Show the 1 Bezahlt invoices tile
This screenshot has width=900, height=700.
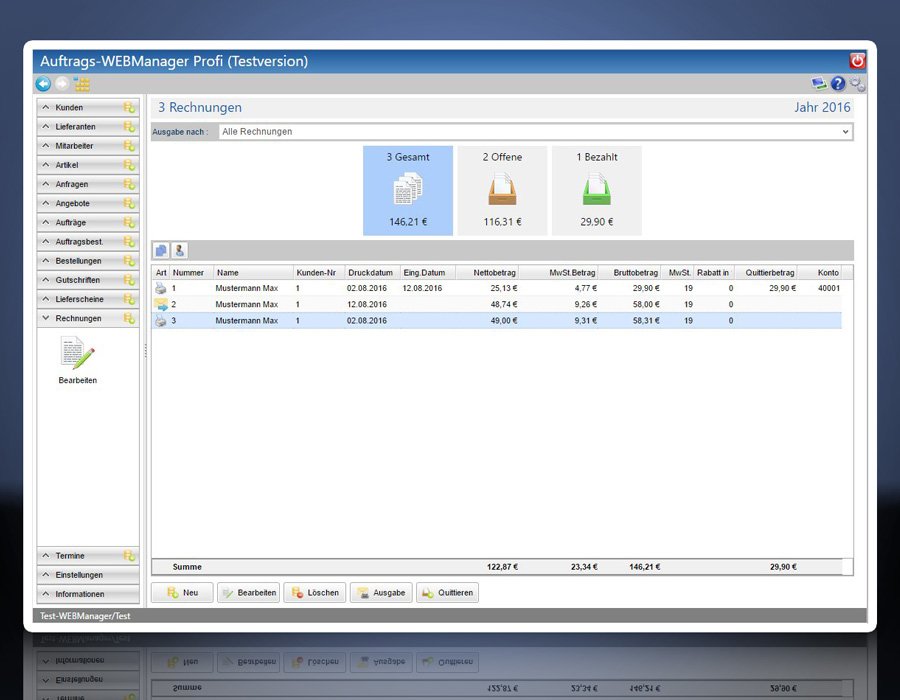click(596, 191)
